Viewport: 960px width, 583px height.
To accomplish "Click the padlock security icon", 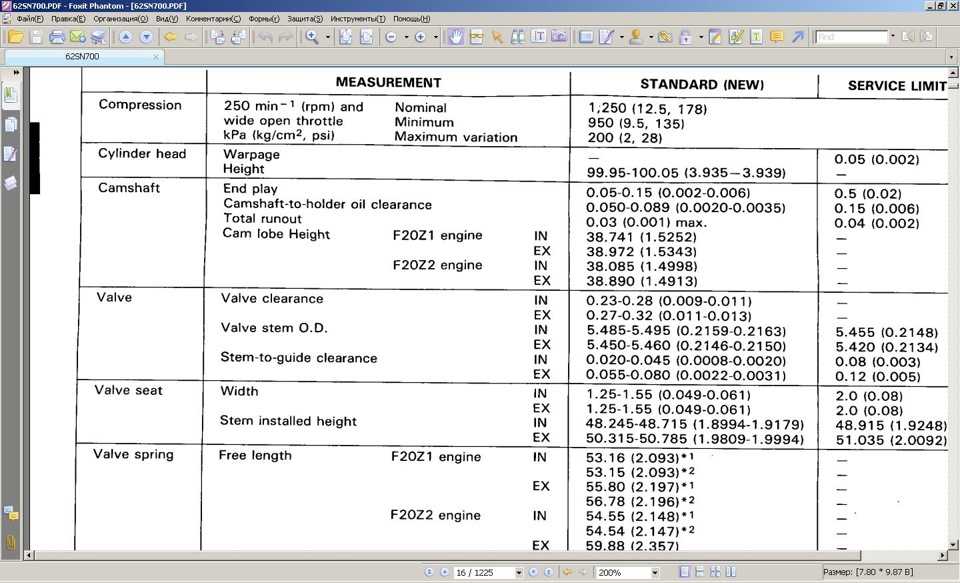I will [685, 37].
